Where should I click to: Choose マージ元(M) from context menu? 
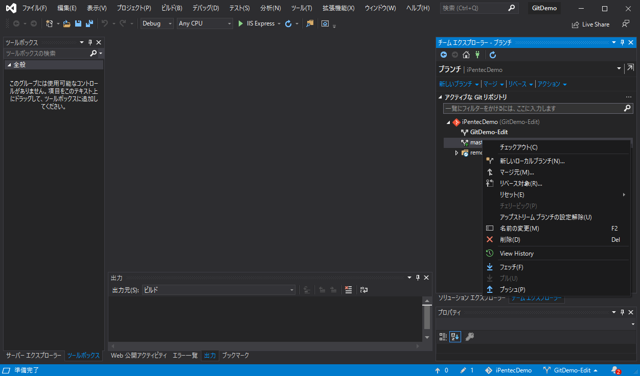pyautogui.click(x=556, y=172)
